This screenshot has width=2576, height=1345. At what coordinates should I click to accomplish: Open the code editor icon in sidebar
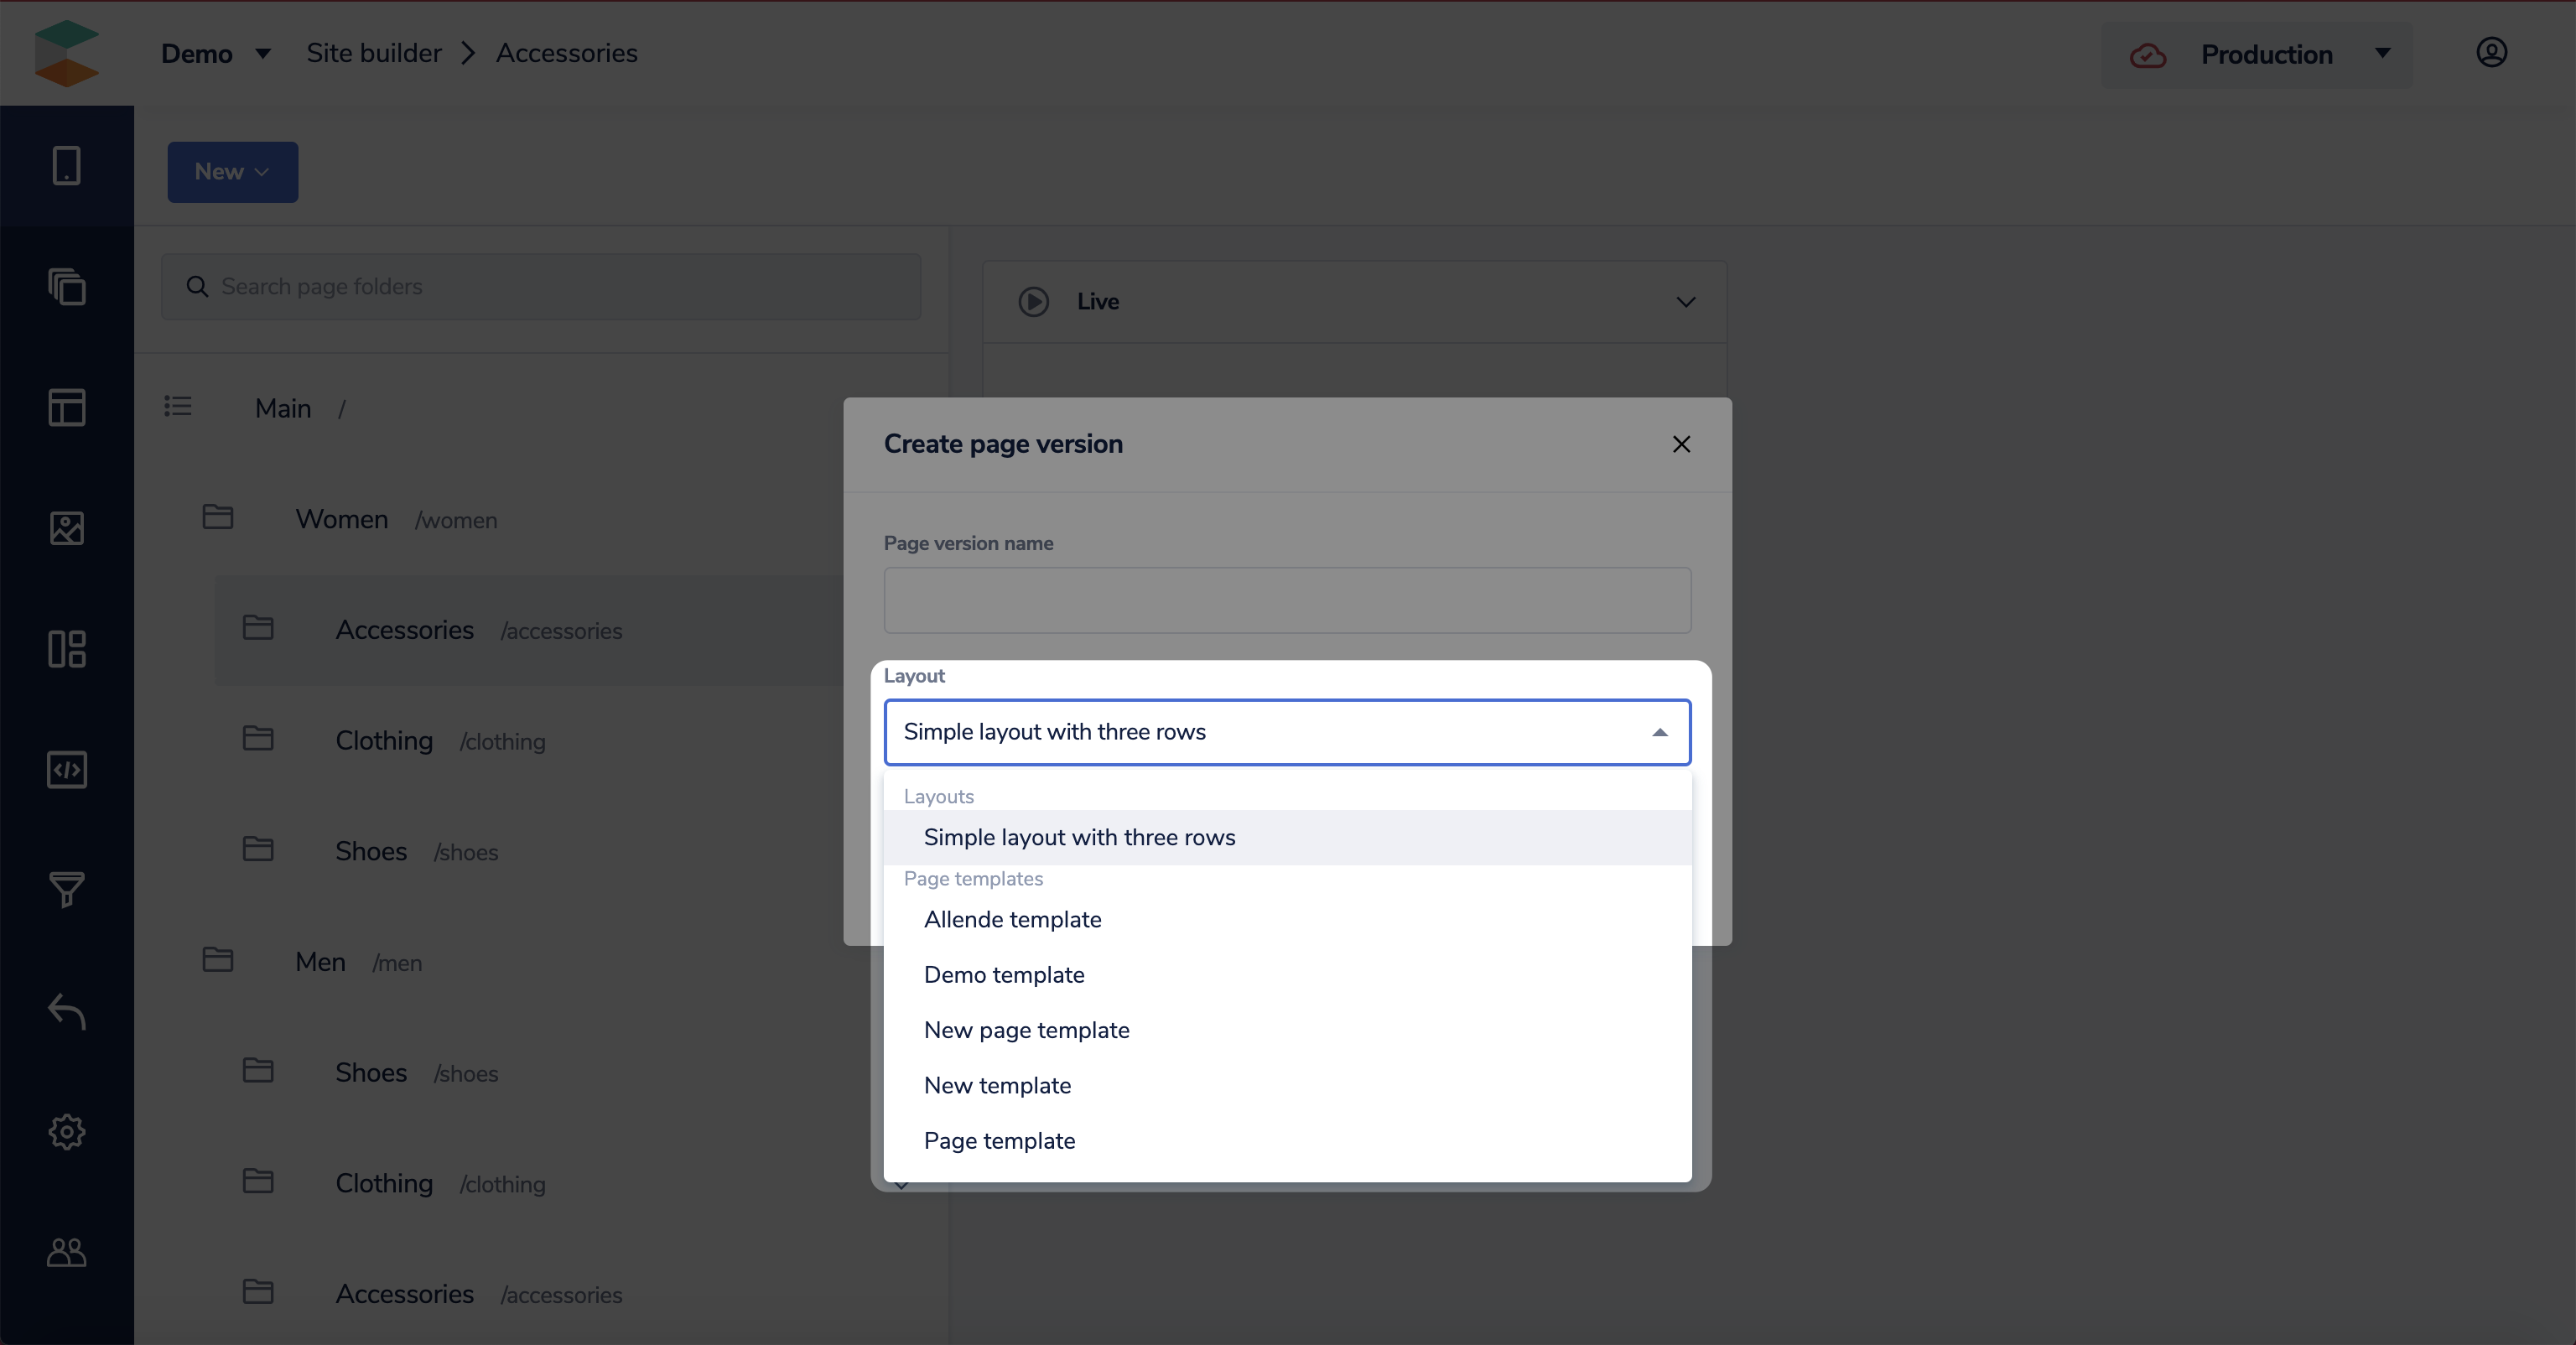pos(66,770)
